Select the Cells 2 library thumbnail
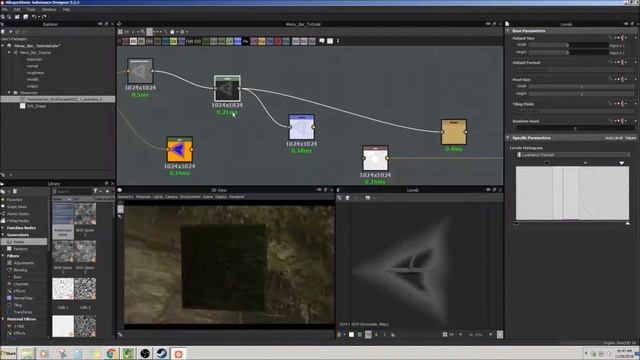Image resolution: width=640 pixels, height=360 pixels. click(85, 289)
